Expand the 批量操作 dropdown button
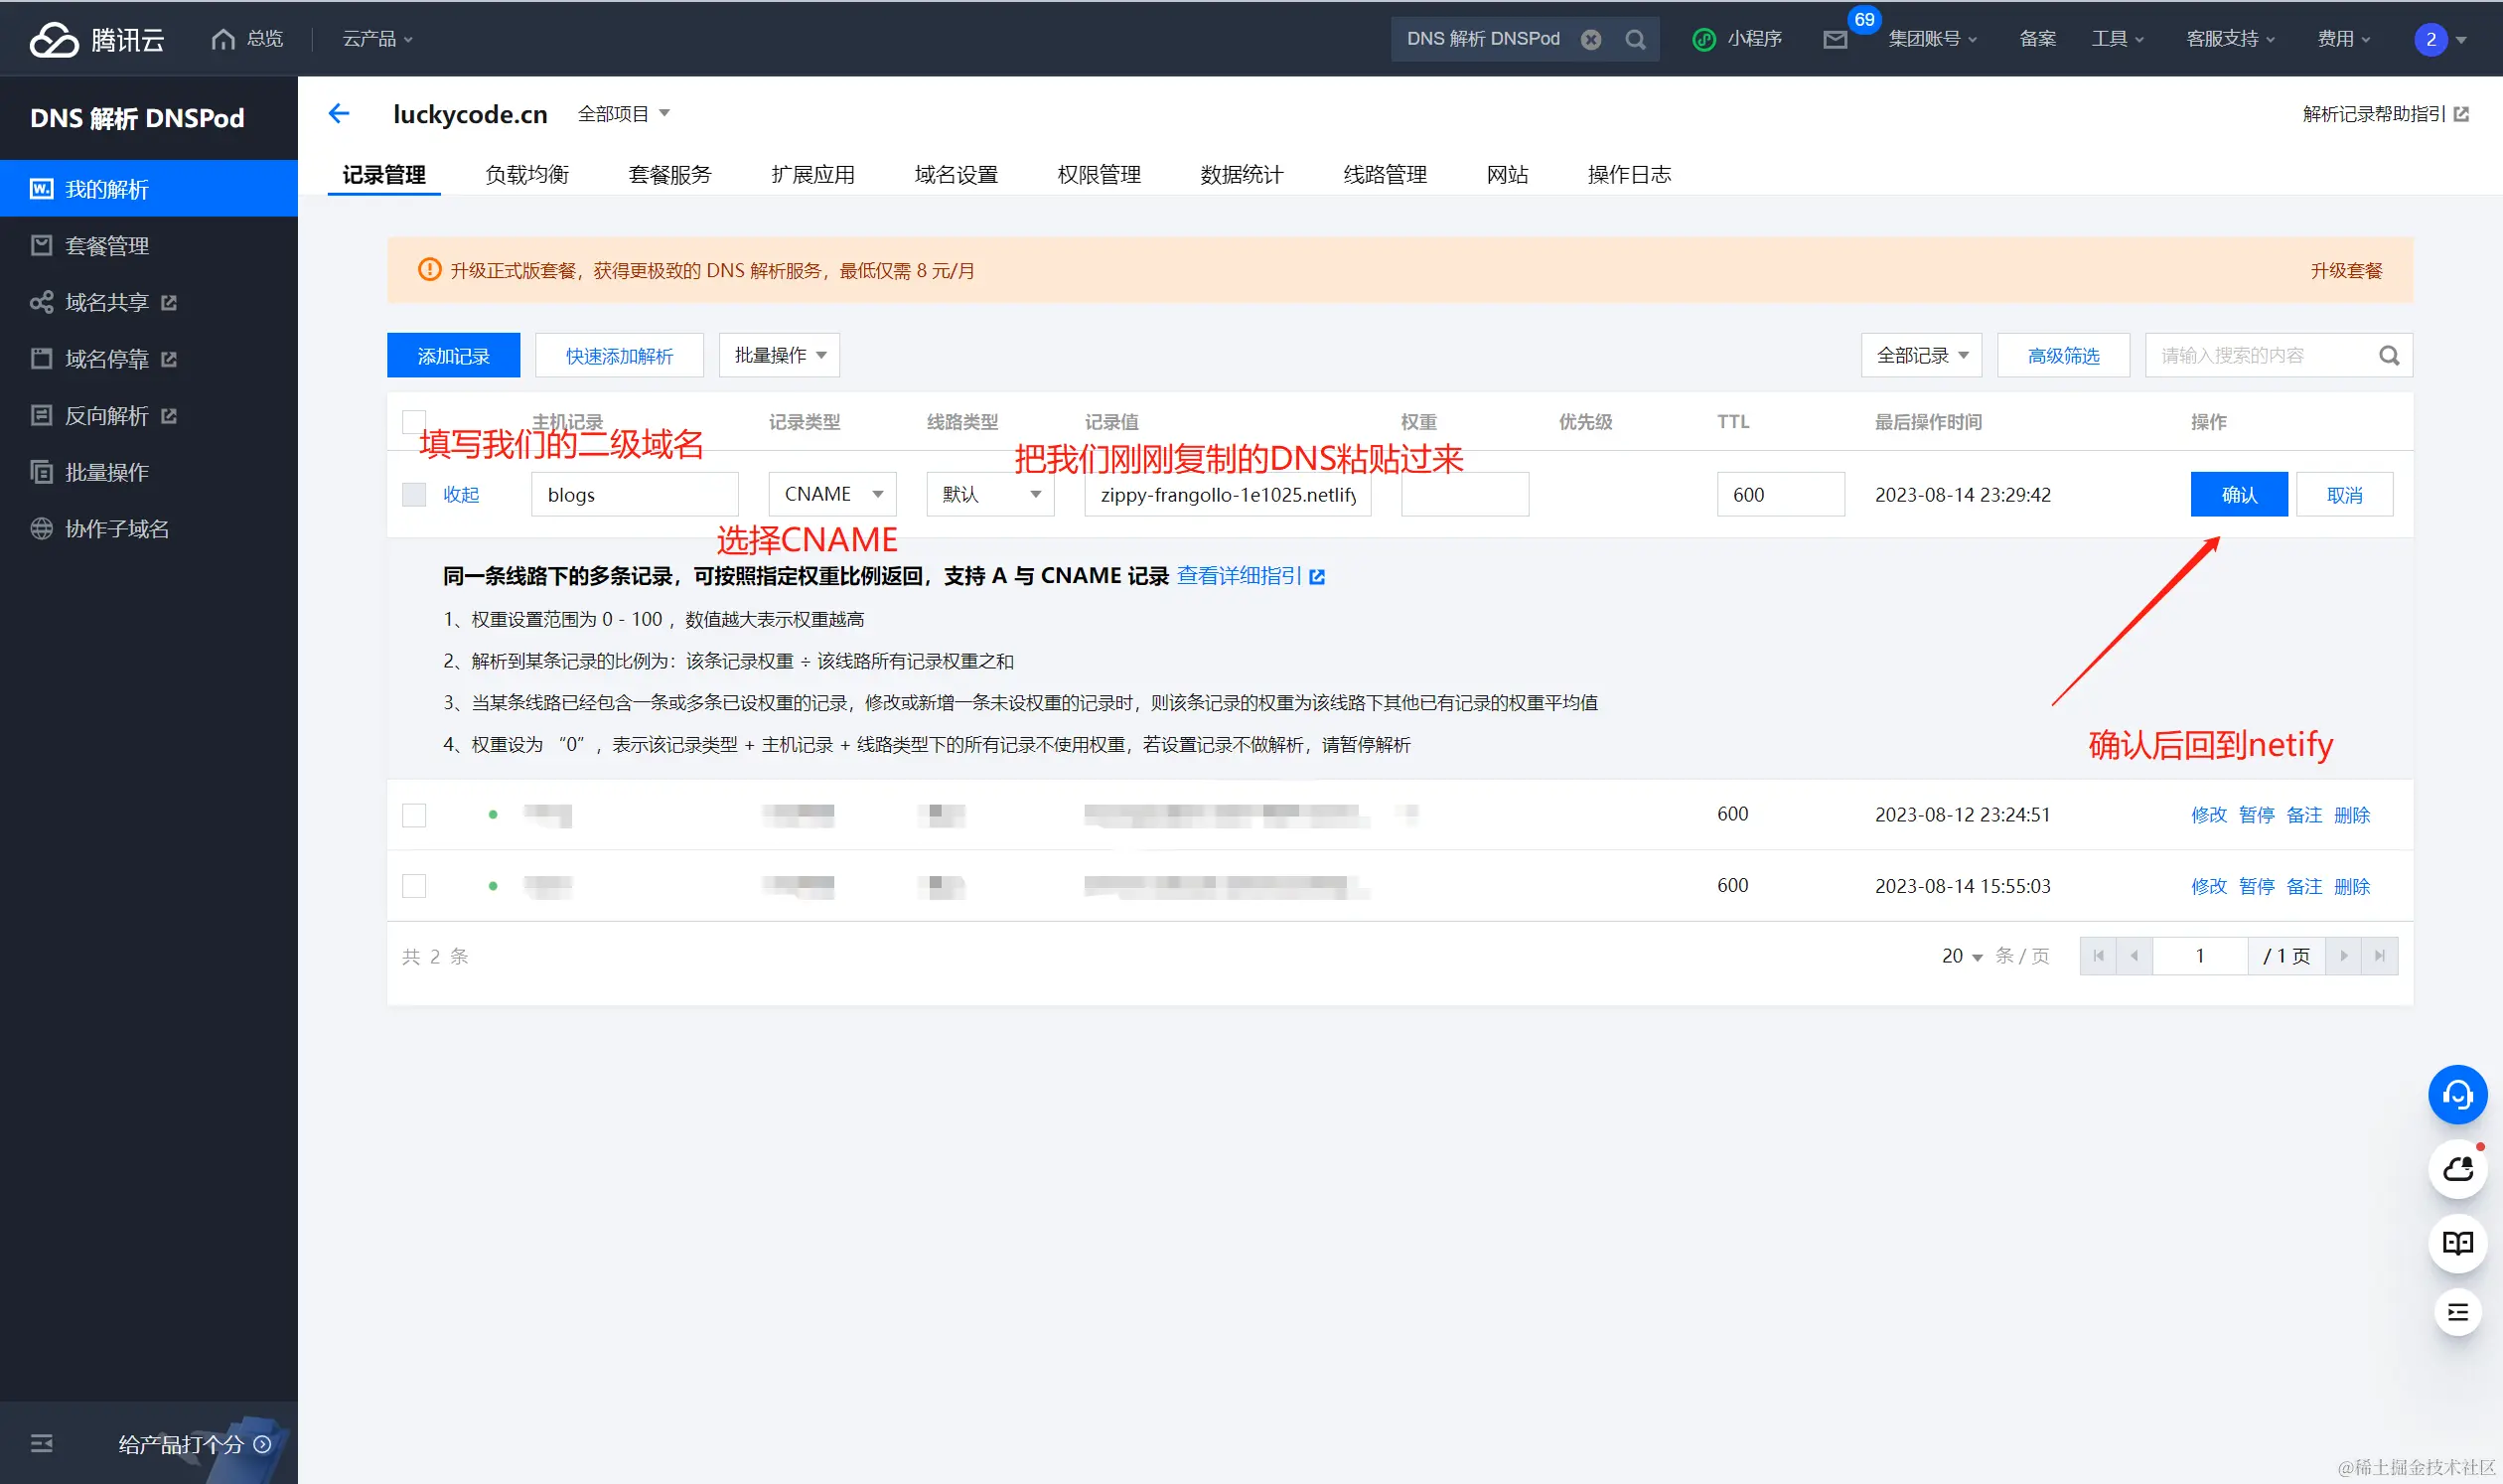2503x1484 pixels. point(779,355)
